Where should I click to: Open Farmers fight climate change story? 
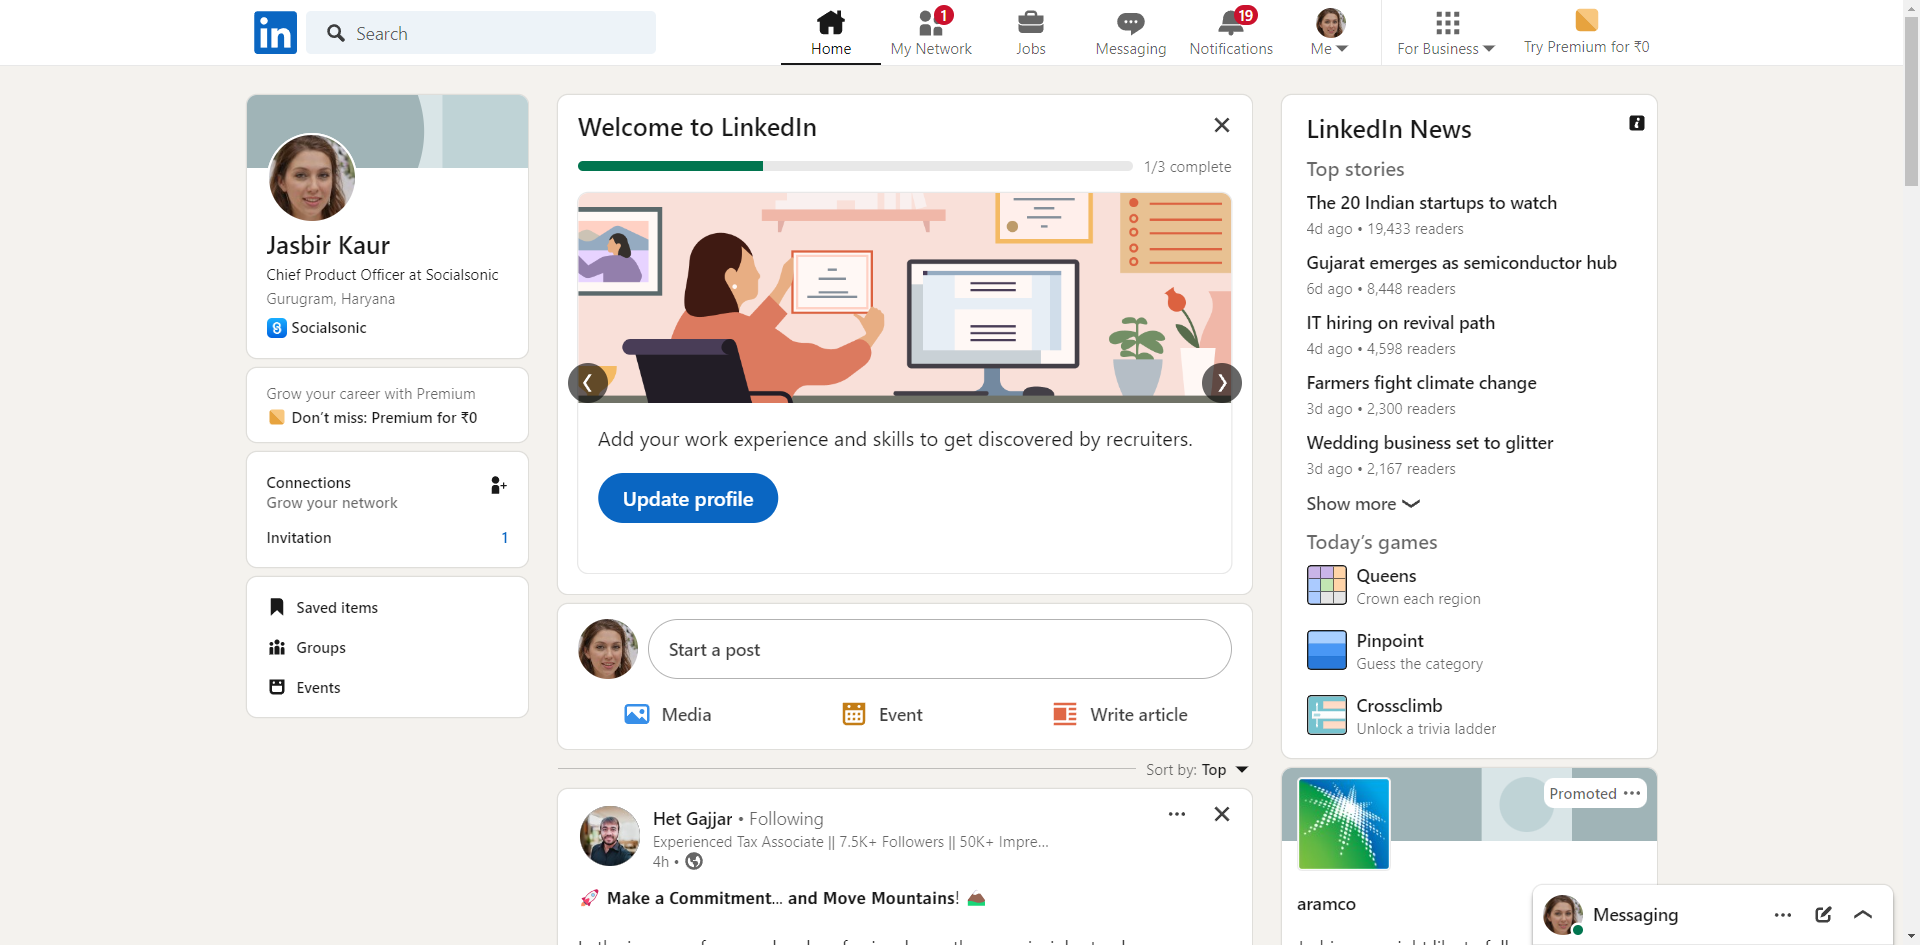[1421, 383]
